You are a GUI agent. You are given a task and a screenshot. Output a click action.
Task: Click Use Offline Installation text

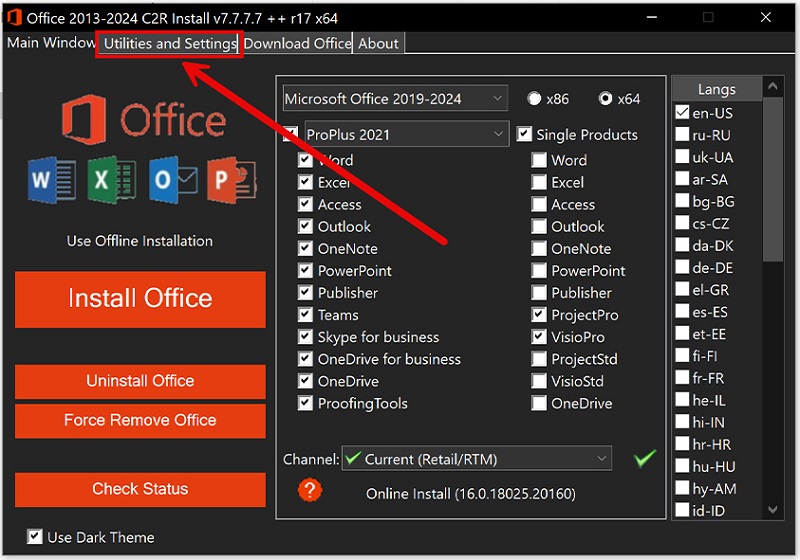(x=140, y=241)
